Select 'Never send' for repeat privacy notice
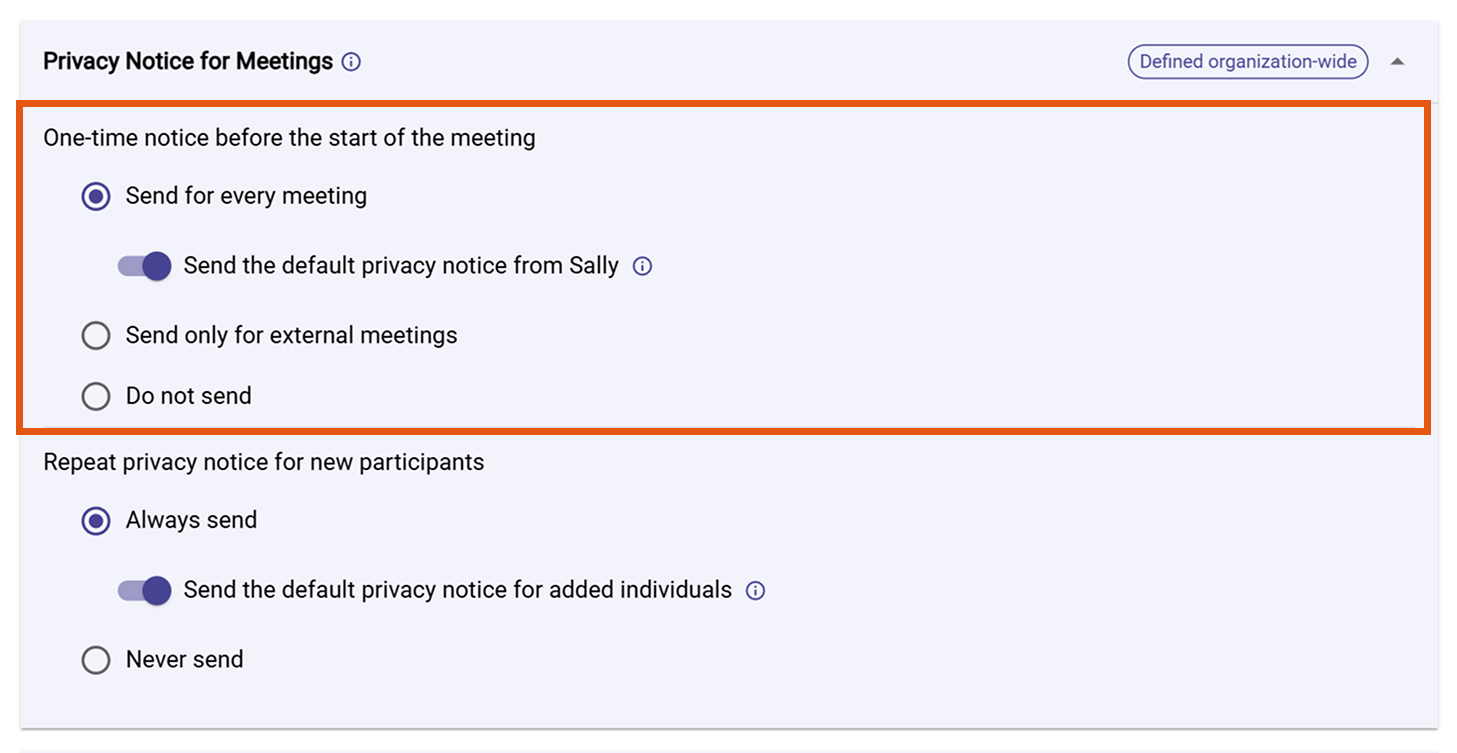The image size is (1457, 753). click(96, 659)
